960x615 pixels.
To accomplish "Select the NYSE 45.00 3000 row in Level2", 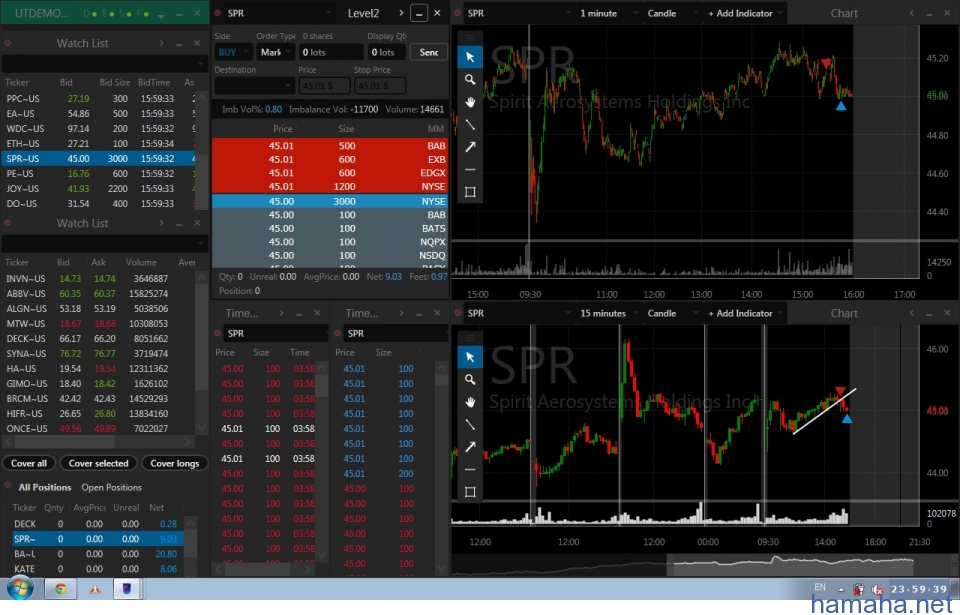I will click(330, 202).
